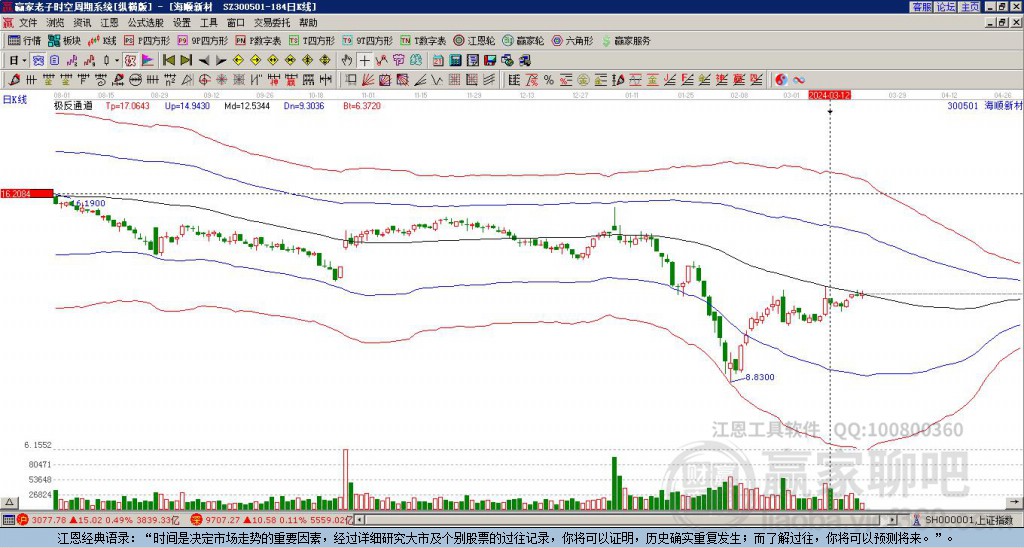Open the 板块 sector view
Viewport: 1024px width, 548px height.
pos(65,40)
